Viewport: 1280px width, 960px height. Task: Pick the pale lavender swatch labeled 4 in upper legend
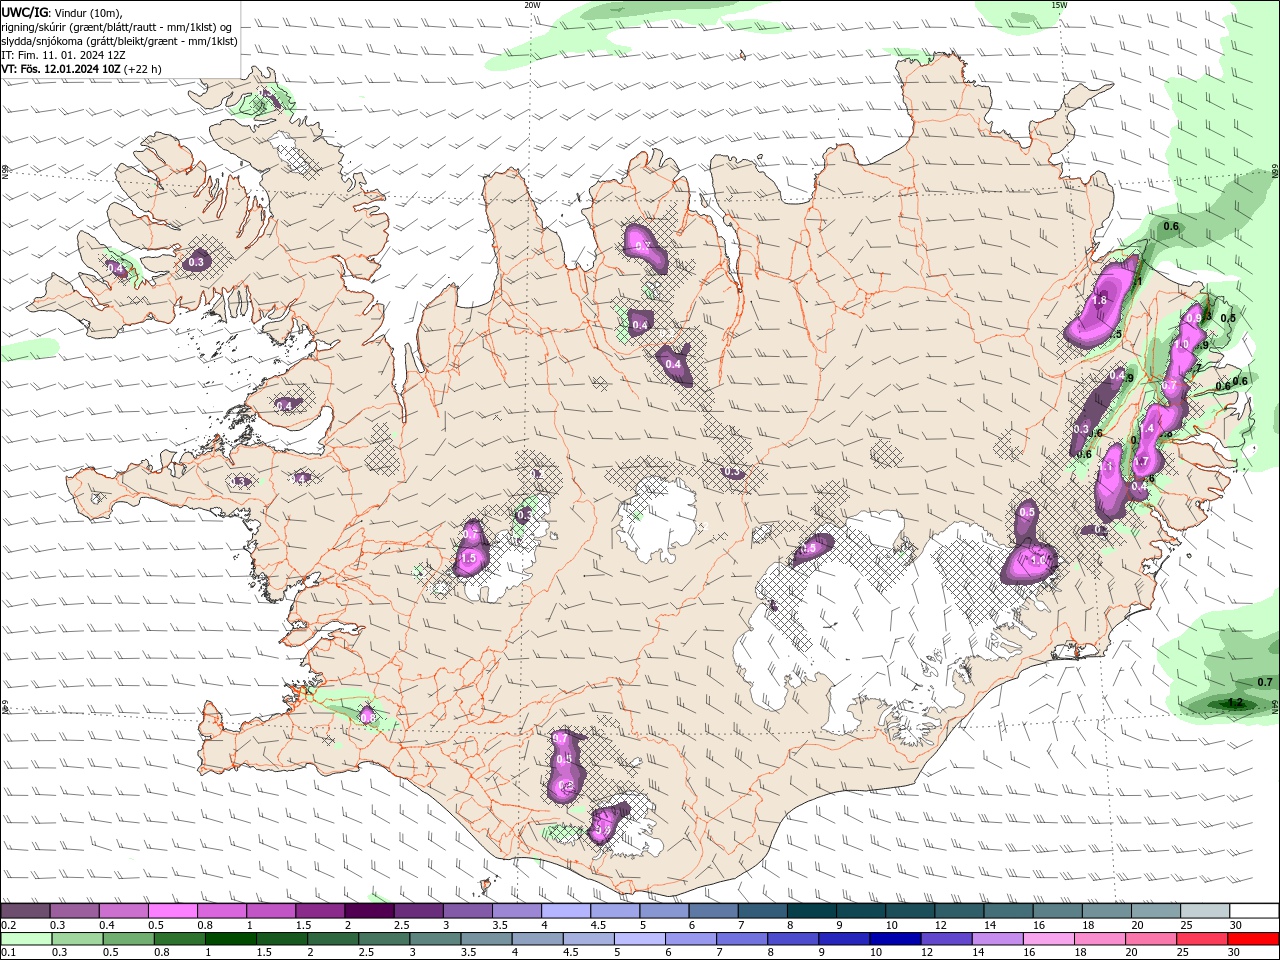click(565, 911)
